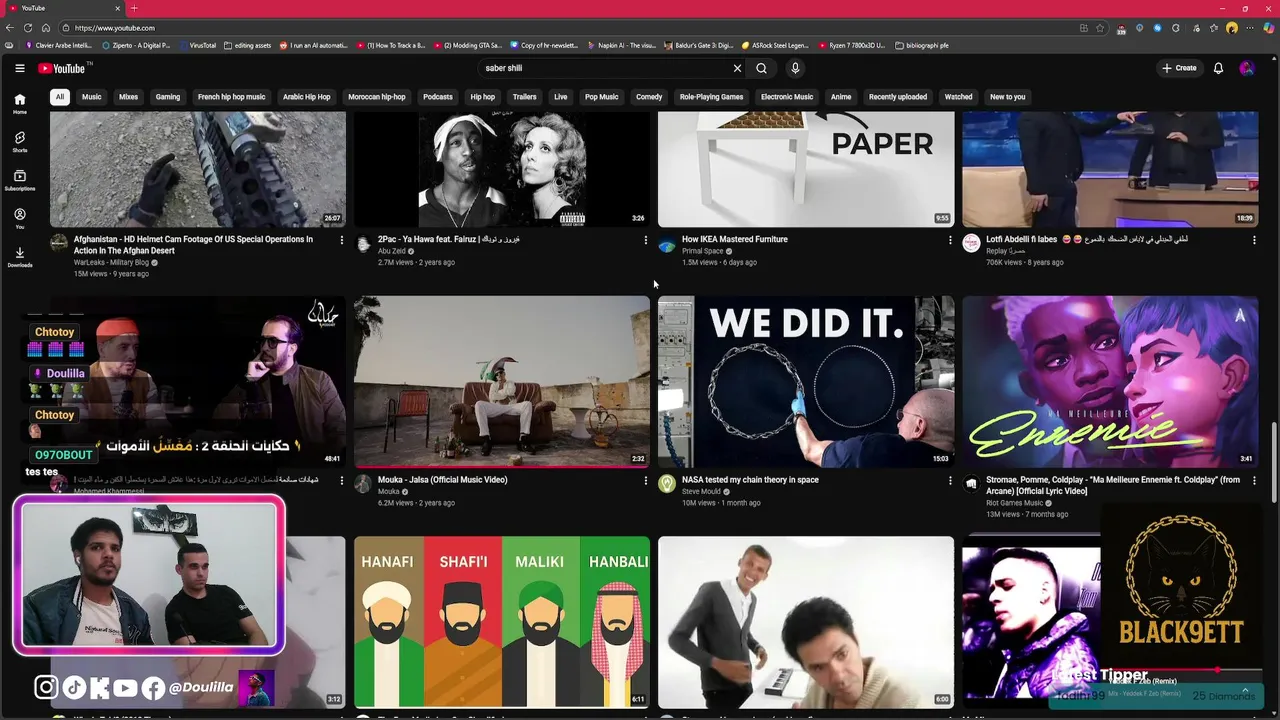This screenshot has width=1280, height=720.
Task: Toggle the Watched filter chip
Action: [x=958, y=97]
